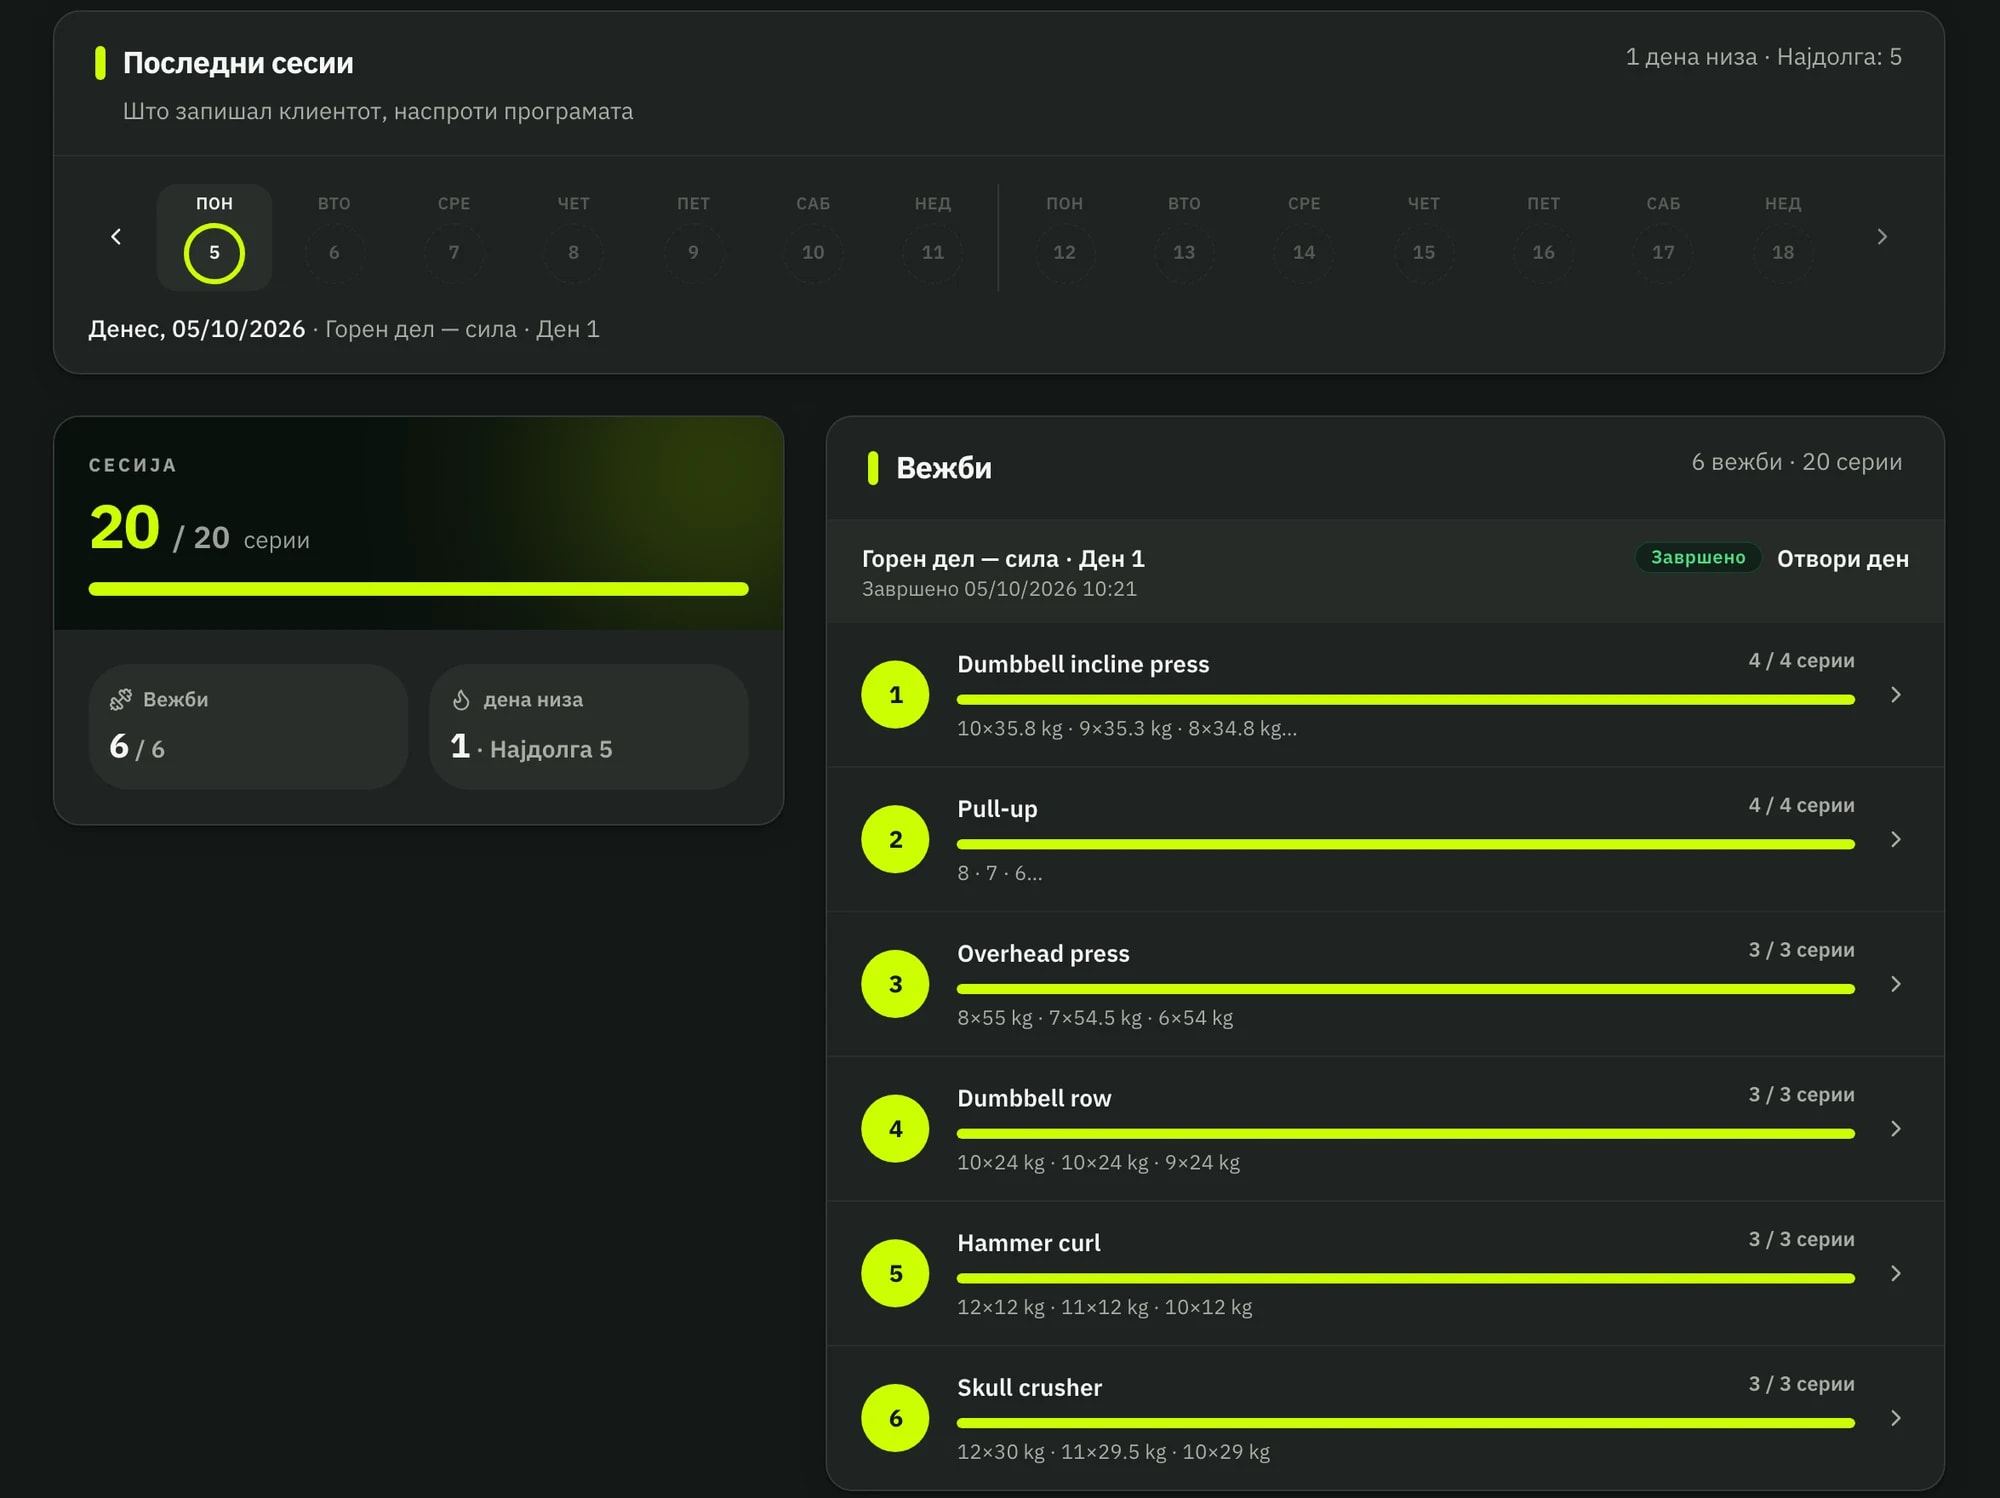Expand the Skull crusher row chevron

click(x=1895, y=1418)
